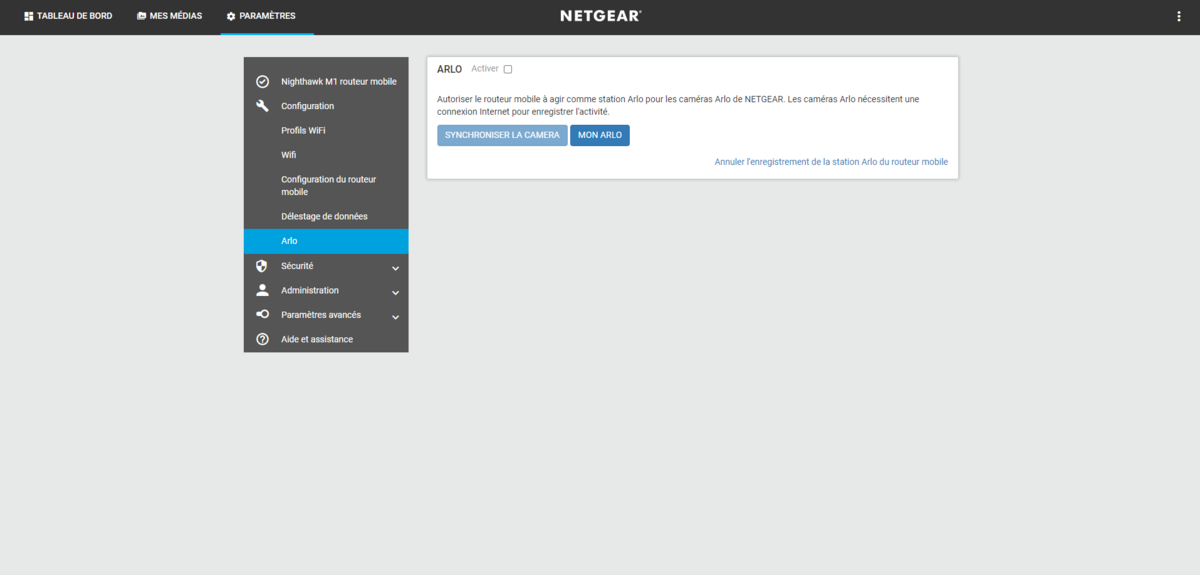The height and width of the screenshot is (575, 1200).
Task: Expand the Paramètres avancés chevron
Action: (x=395, y=317)
